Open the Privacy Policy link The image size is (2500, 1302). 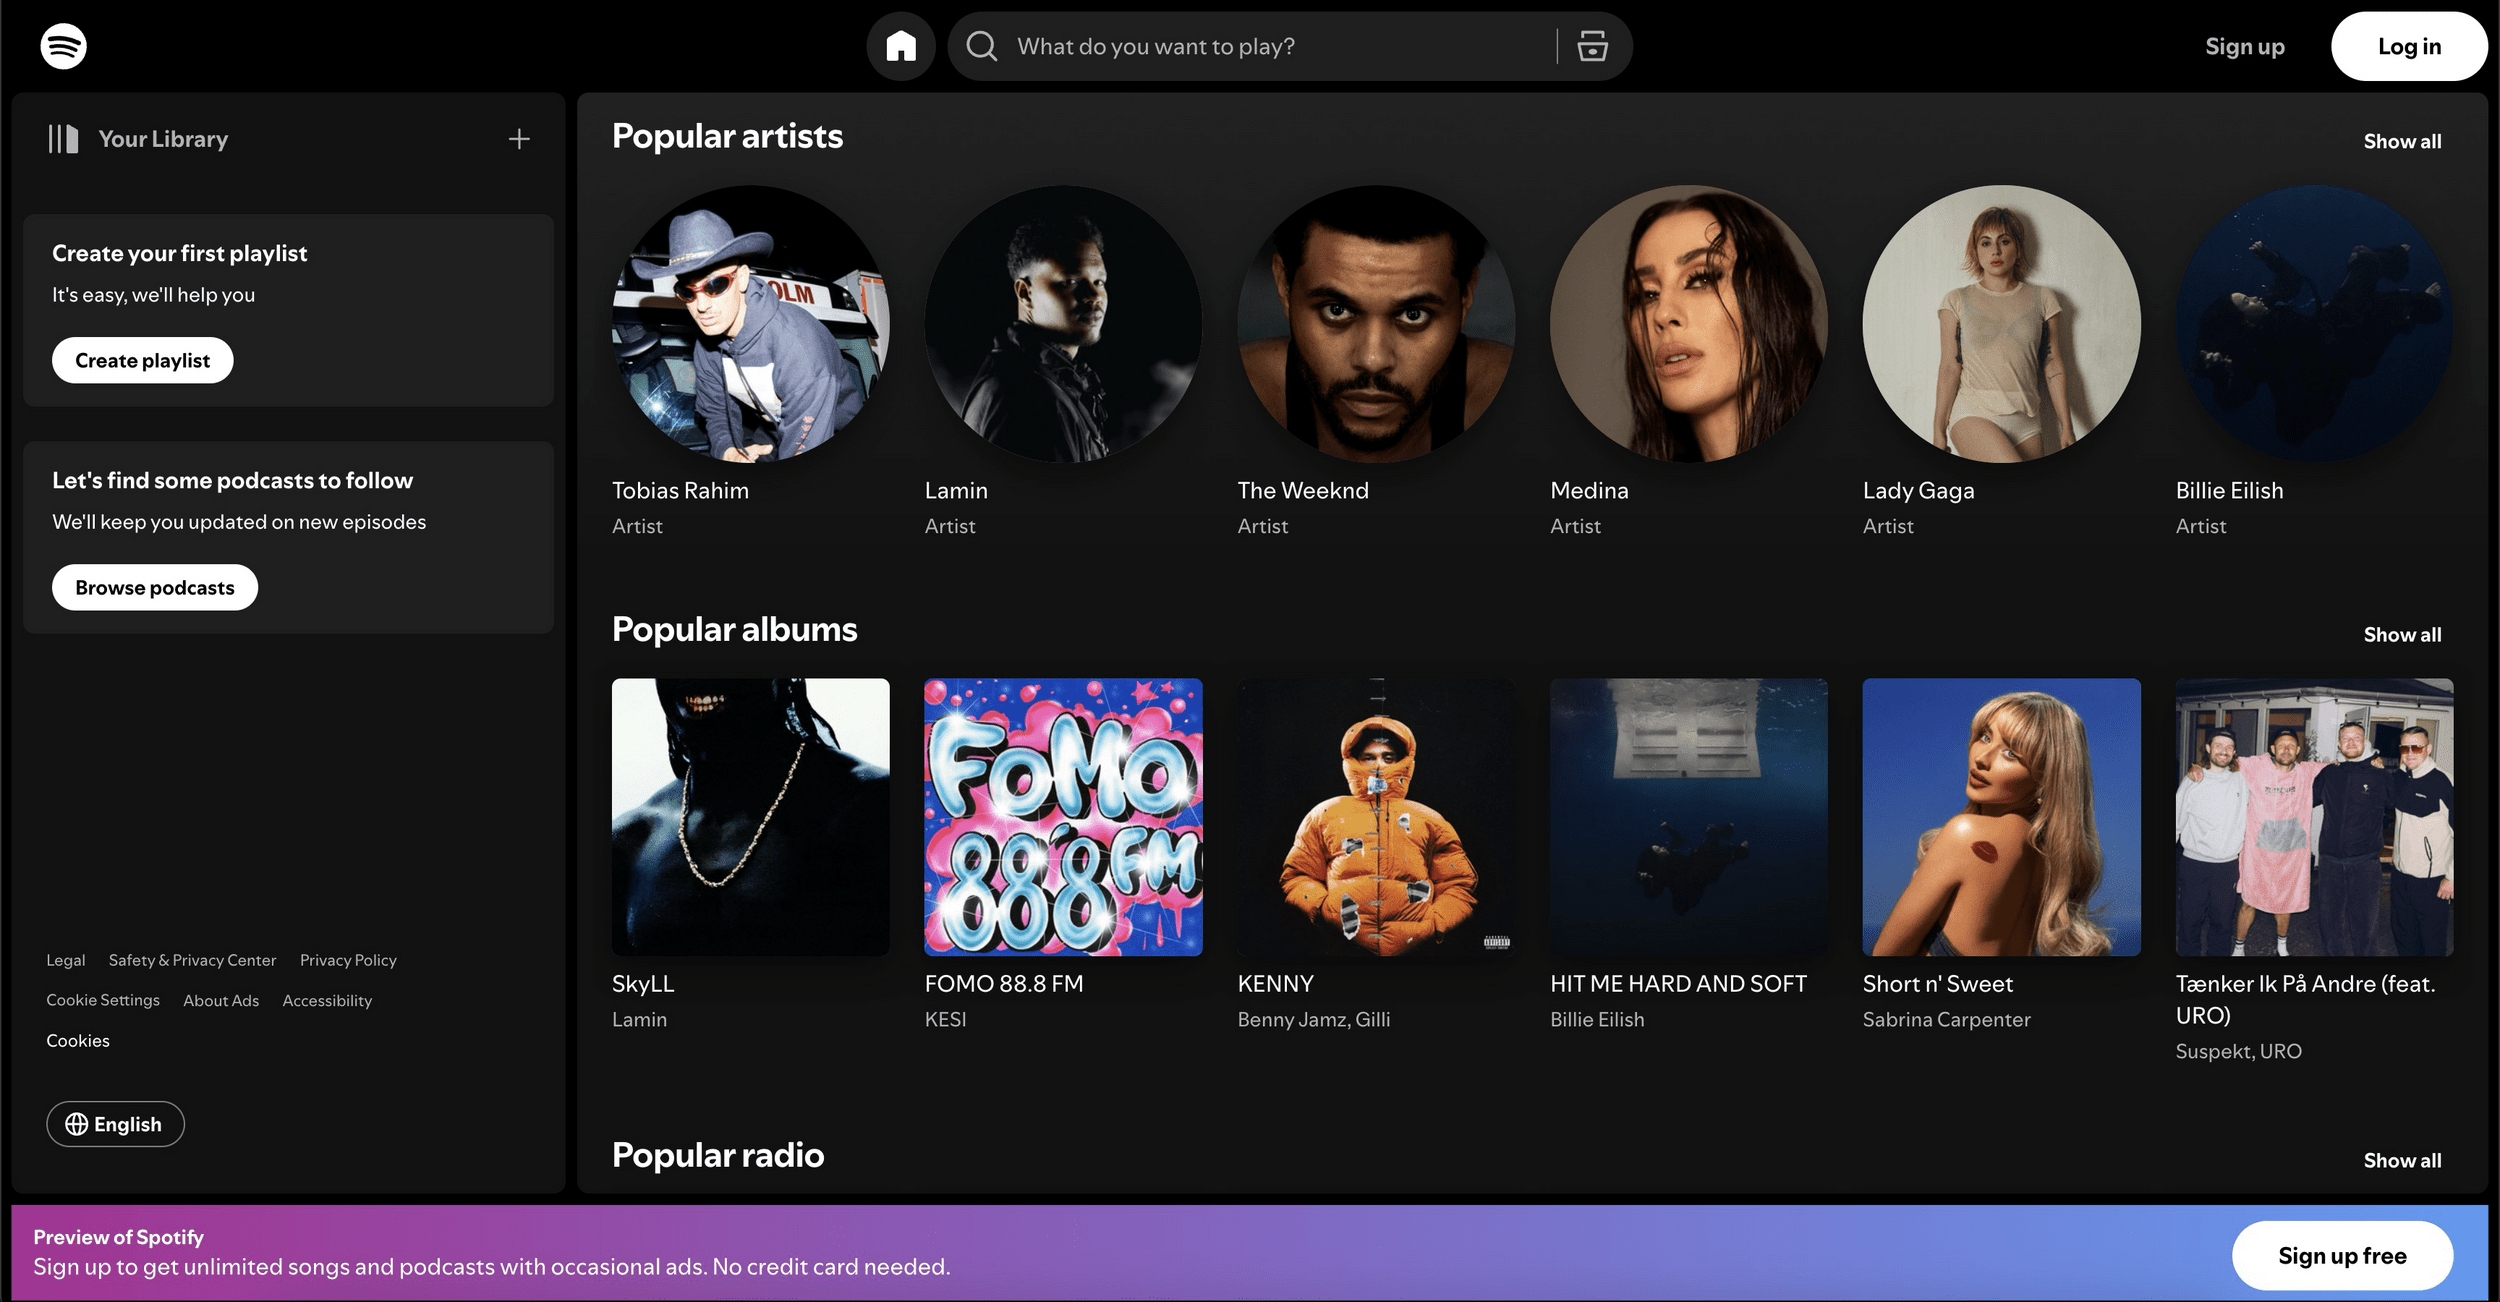click(348, 960)
